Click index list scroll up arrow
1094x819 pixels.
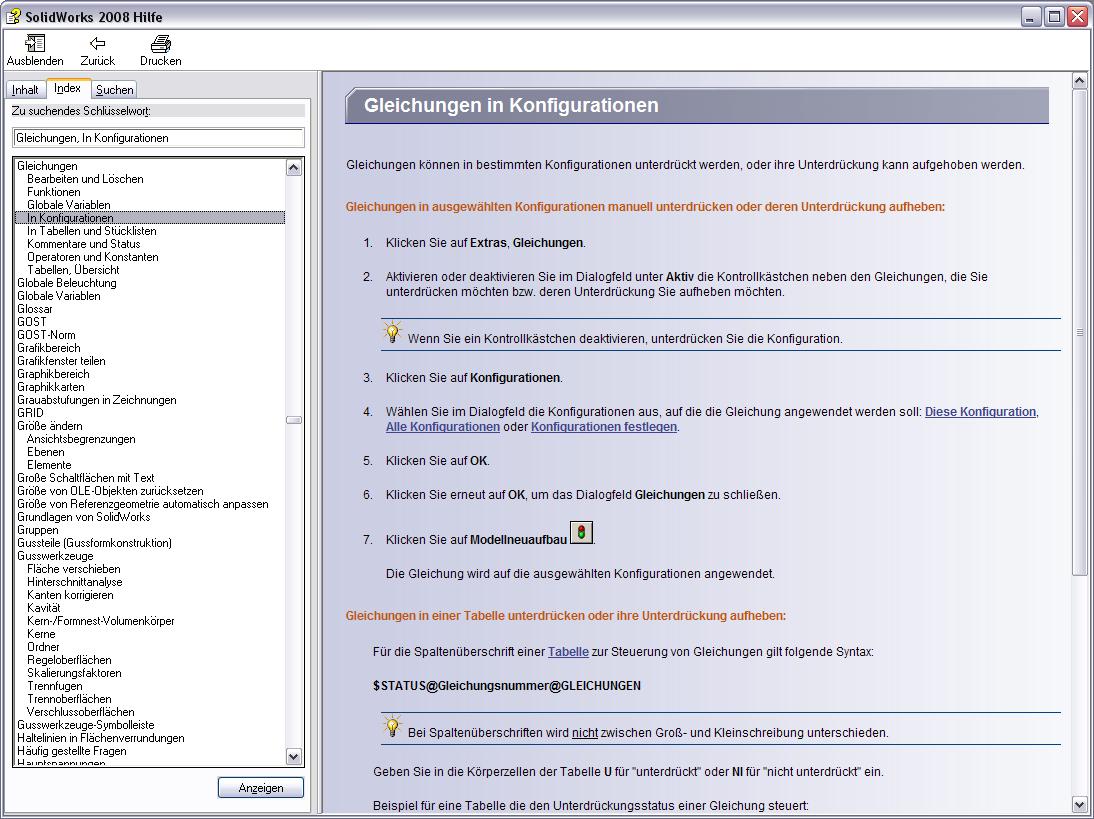[294, 167]
